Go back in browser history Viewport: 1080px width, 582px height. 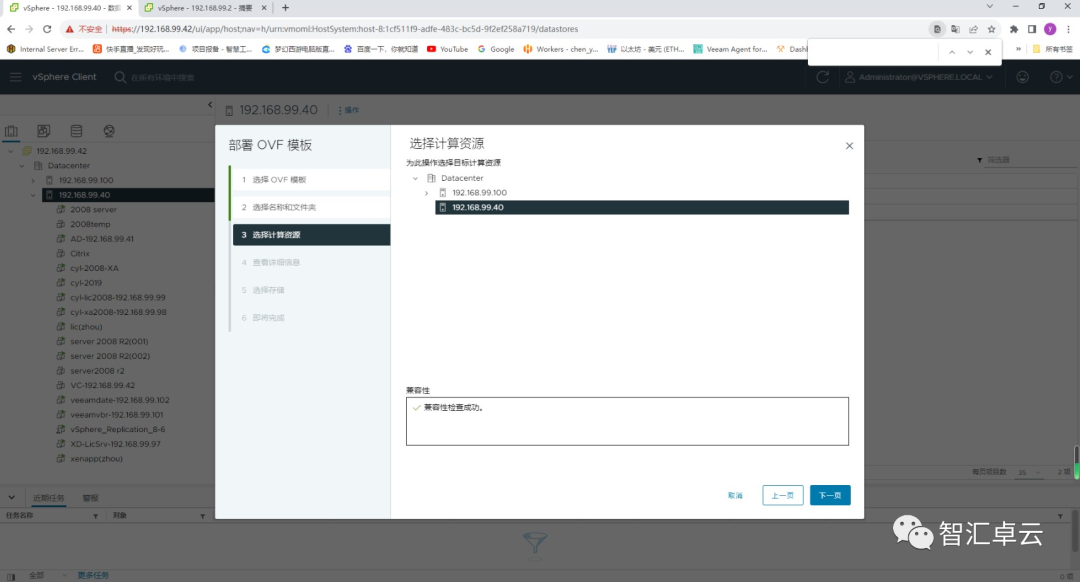click(x=11, y=29)
